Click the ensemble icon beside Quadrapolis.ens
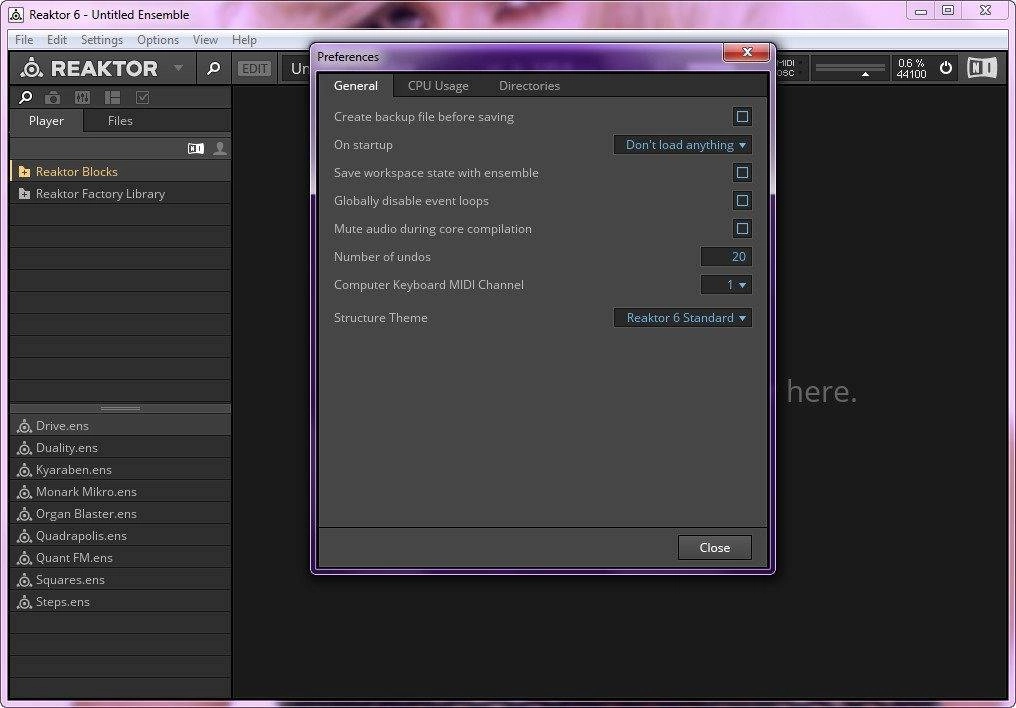 (25, 536)
